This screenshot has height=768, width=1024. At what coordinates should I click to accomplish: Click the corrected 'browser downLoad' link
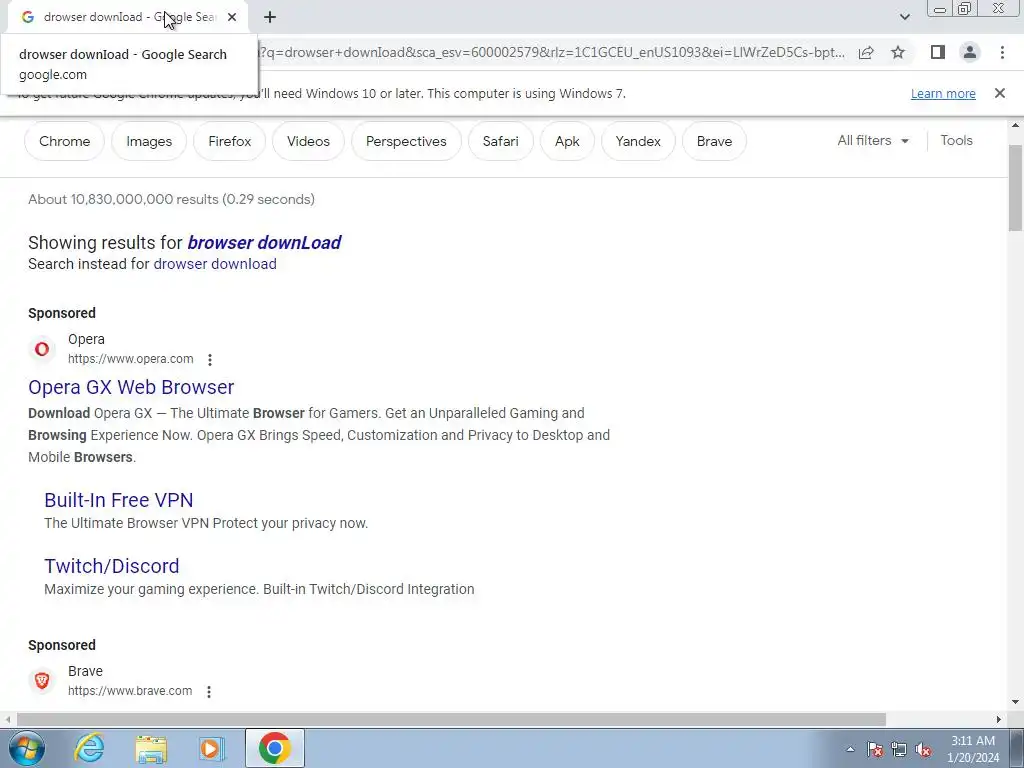tap(264, 242)
